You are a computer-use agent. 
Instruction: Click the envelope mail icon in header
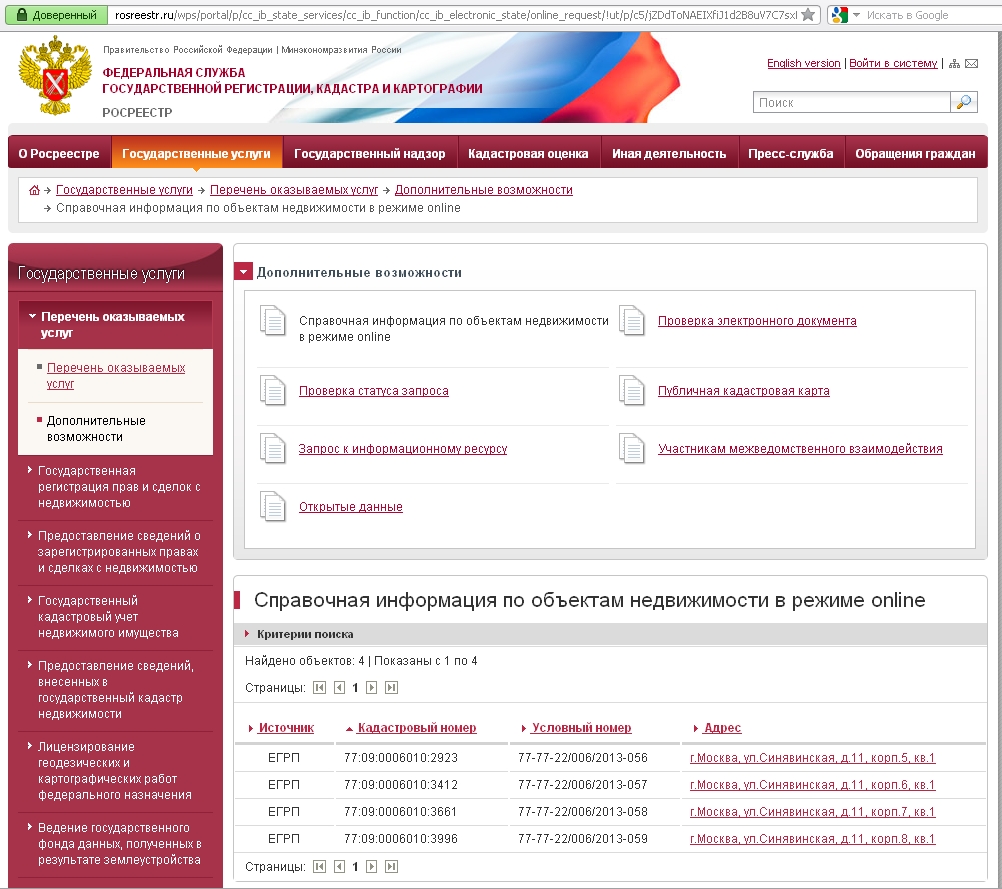point(971,64)
